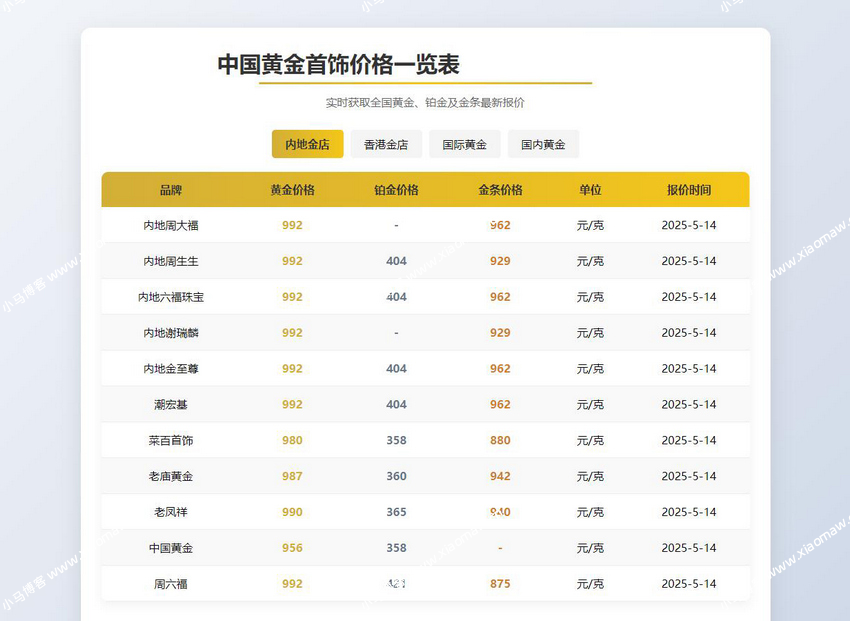Click date 2025-5-14 in 中国黄金 row
The width and height of the screenshot is (850, 621).
tap(689, 548)
